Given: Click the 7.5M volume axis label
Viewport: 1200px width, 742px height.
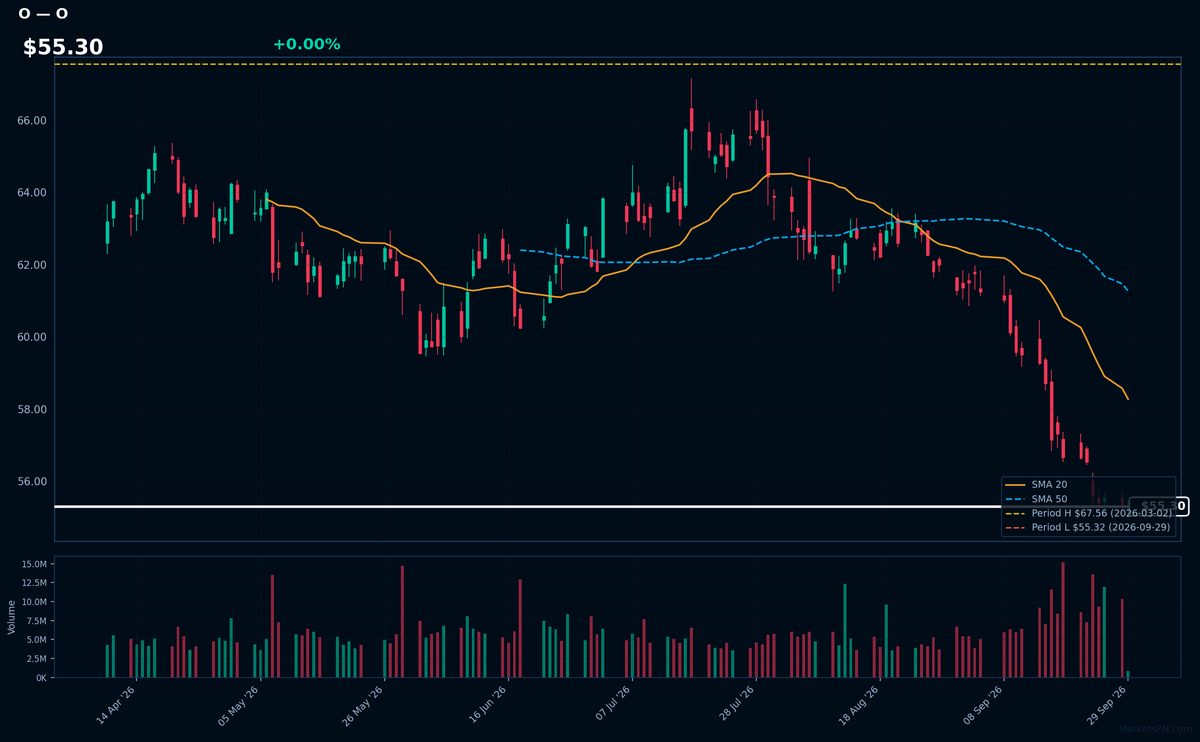Looking at the screenshot, I should 36,622.
